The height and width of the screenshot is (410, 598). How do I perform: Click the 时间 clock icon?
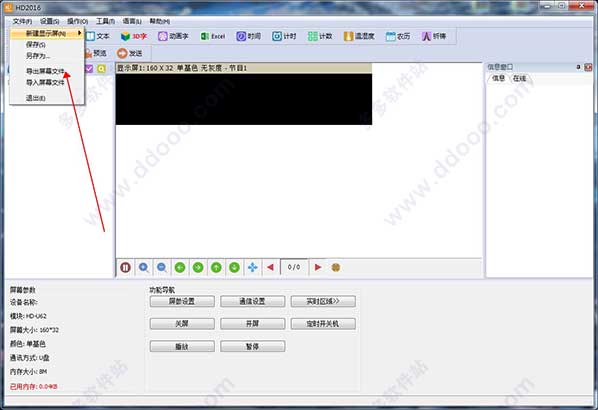pos(241,36)
